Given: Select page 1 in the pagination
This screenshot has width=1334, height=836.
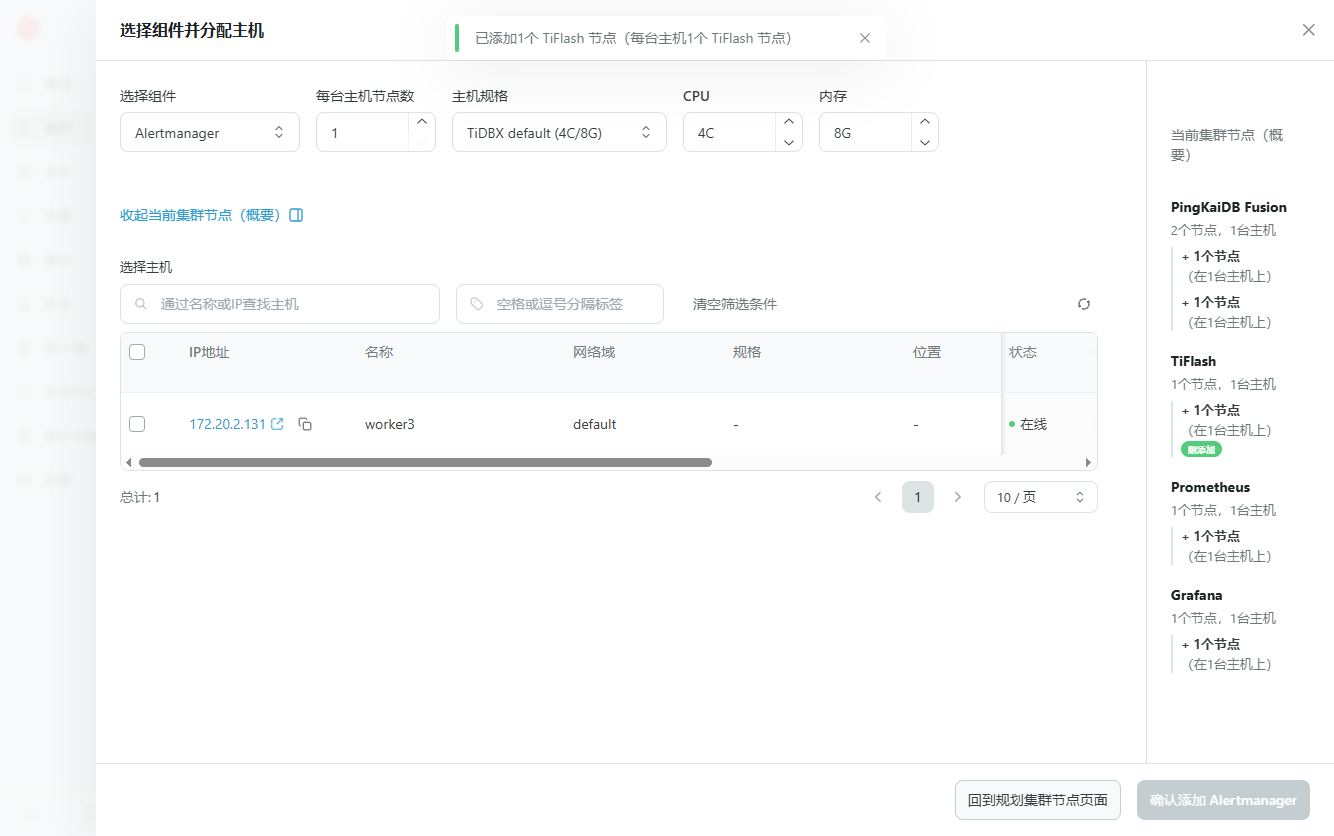Looking at the screenshot, I should coord(917,497).
